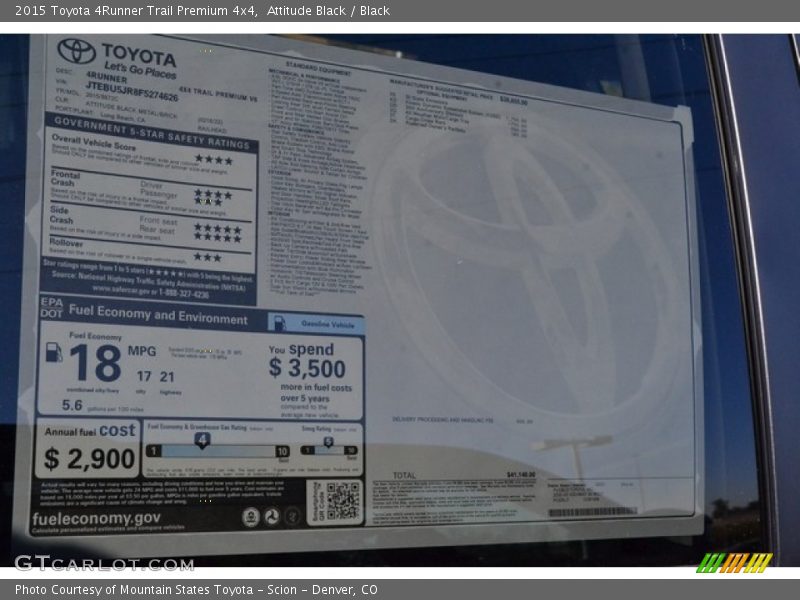Click the striped color logo at bottom right
Screen dimensions: 800x600
[x=734, y=562]
